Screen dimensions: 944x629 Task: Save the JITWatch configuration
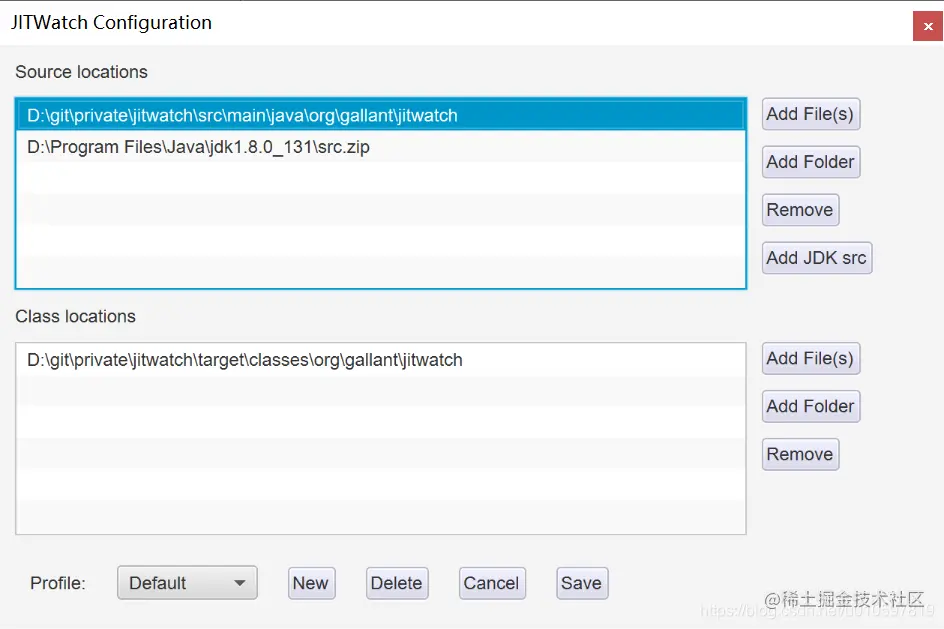(582, 583)
